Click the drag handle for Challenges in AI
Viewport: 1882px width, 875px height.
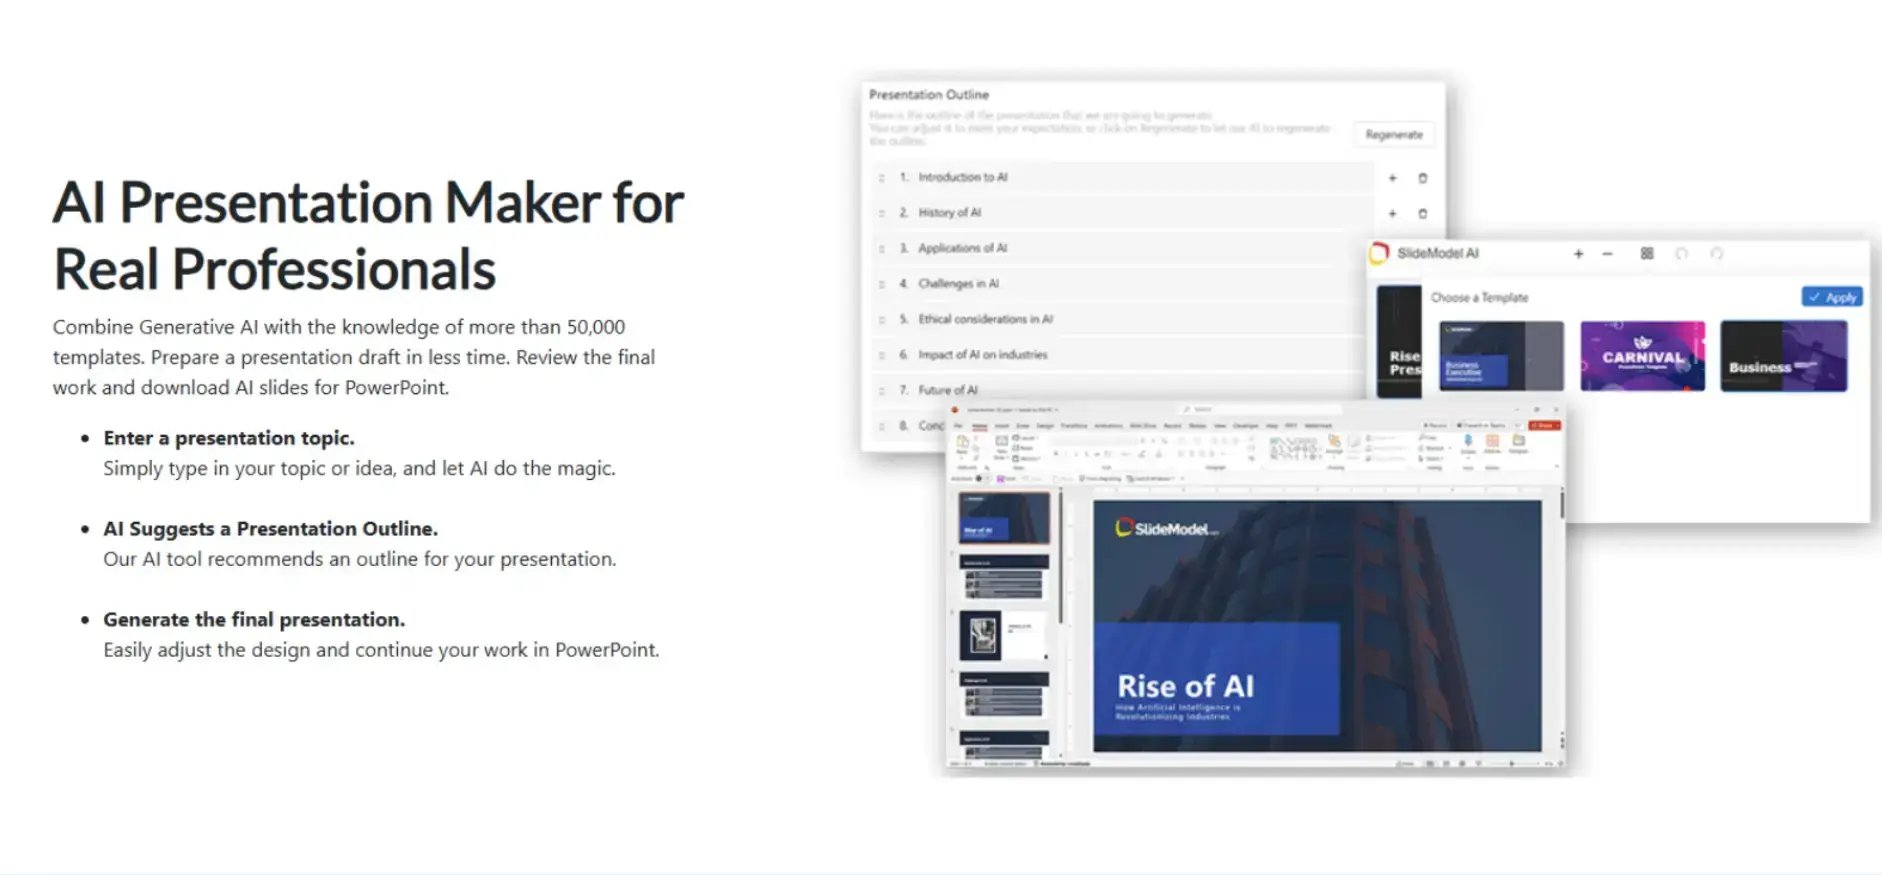[x=881, y=284]
